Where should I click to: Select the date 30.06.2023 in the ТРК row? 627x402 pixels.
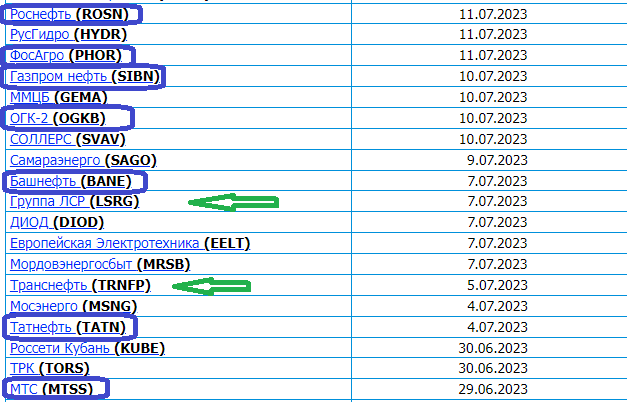(493, 368)
